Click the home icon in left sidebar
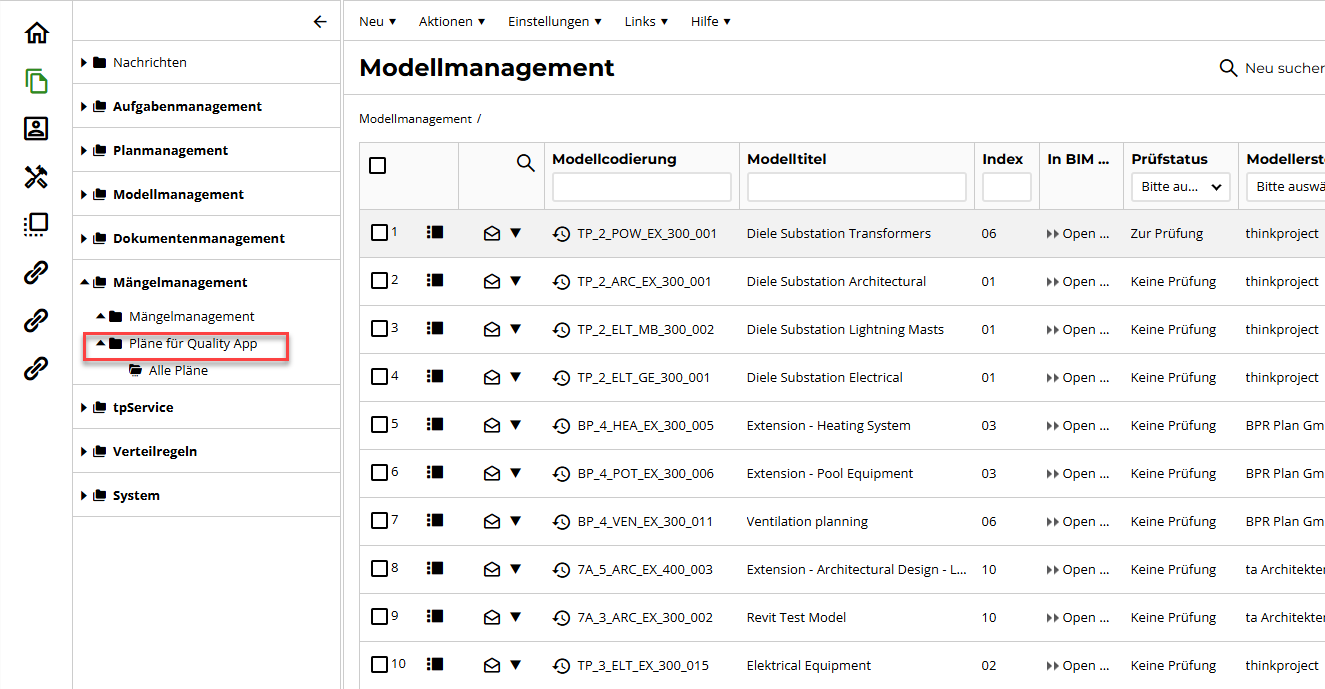The image size is (1325, 689). tap(36, 33)
